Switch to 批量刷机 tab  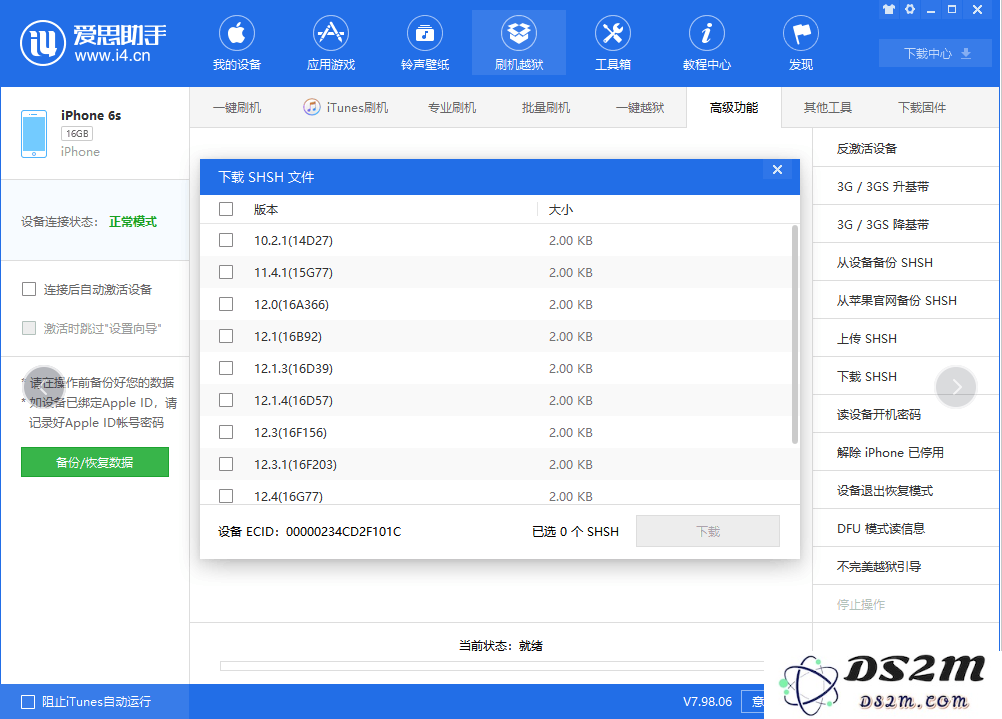[546, 107]
